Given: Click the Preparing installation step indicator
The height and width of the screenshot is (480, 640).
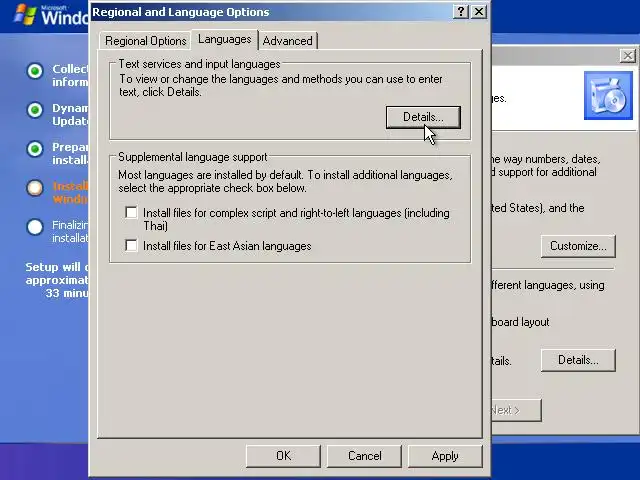Looking at the screenshot, I should (35, 149).
